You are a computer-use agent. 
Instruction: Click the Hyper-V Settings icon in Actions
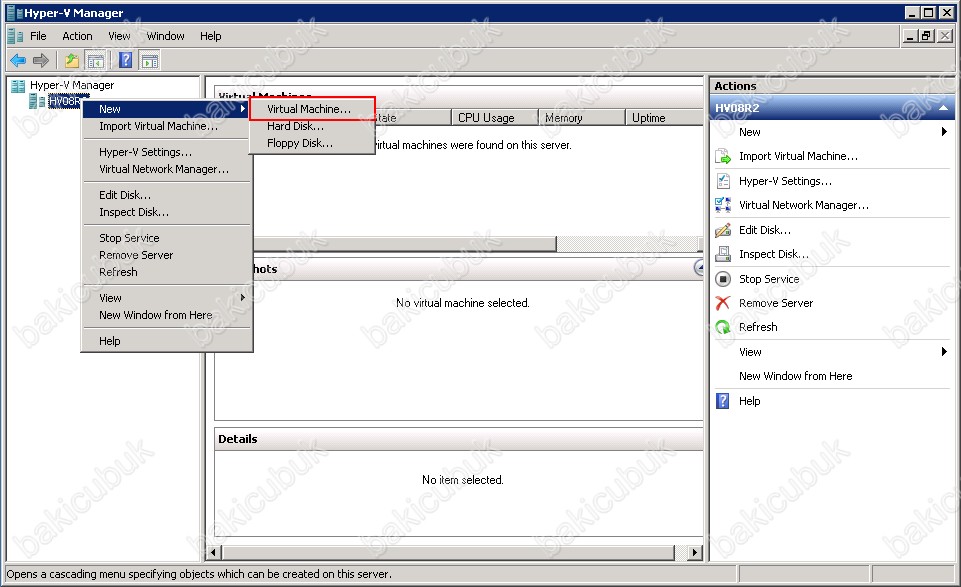point(723,181)
